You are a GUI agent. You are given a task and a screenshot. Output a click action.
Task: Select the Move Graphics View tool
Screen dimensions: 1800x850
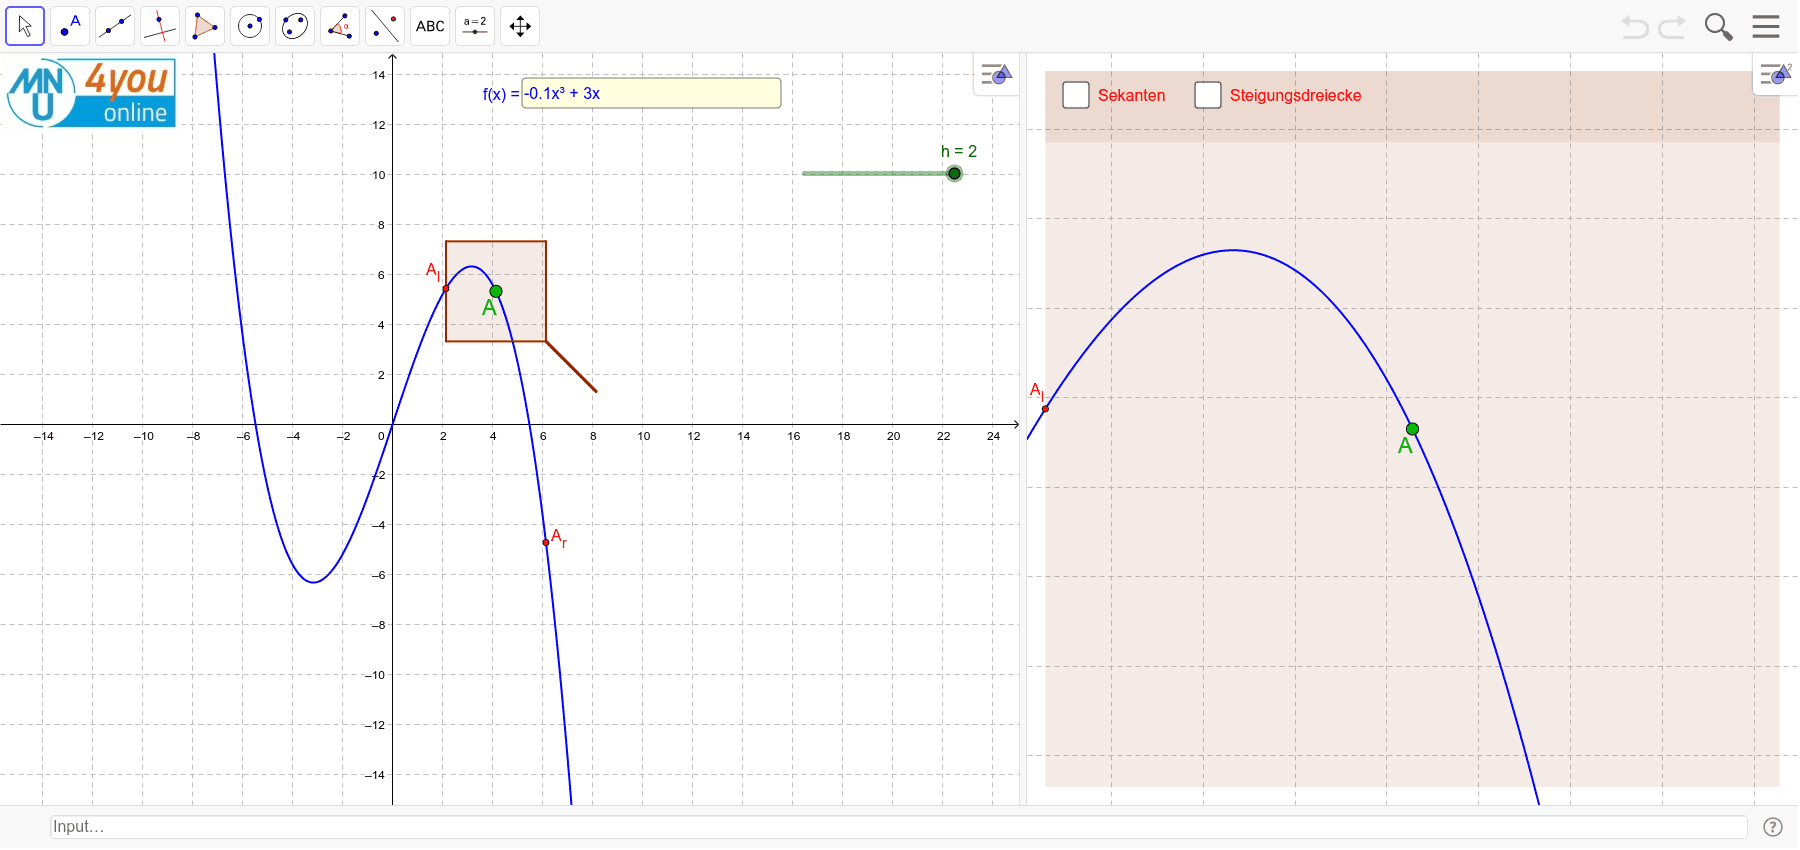point(520,26)
